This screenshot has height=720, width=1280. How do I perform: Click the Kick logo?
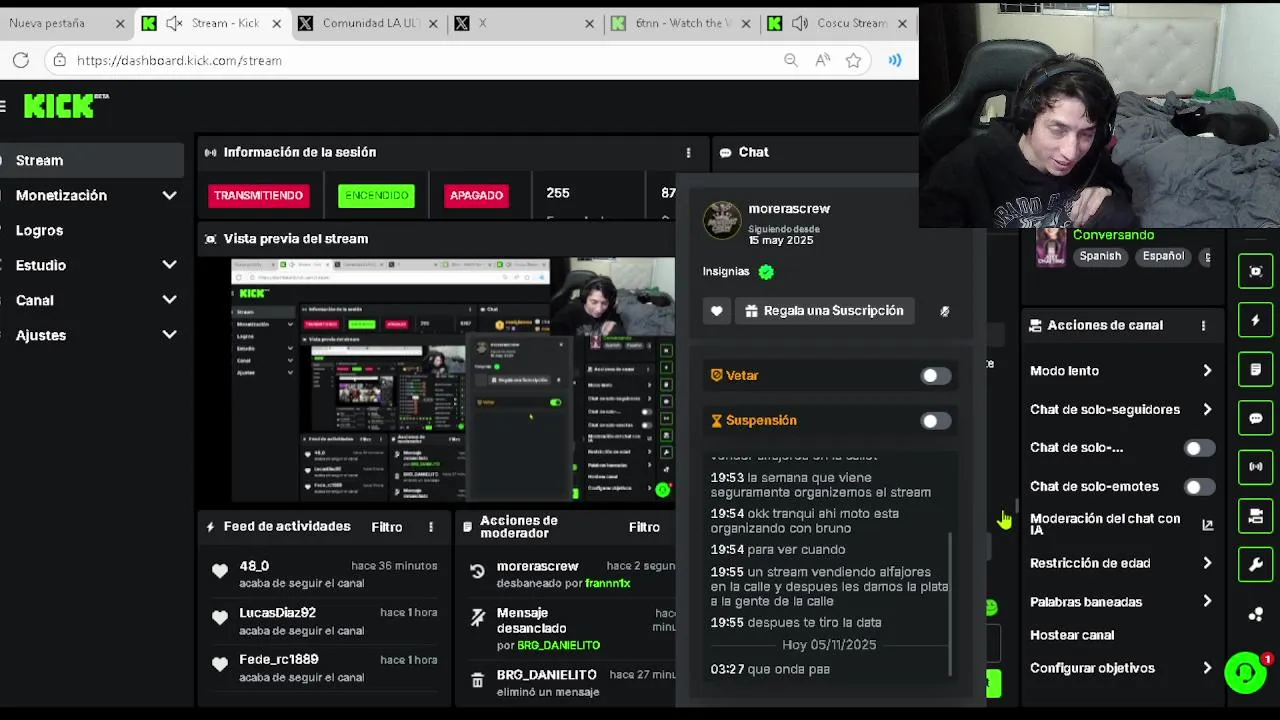(x=66, y=105)
